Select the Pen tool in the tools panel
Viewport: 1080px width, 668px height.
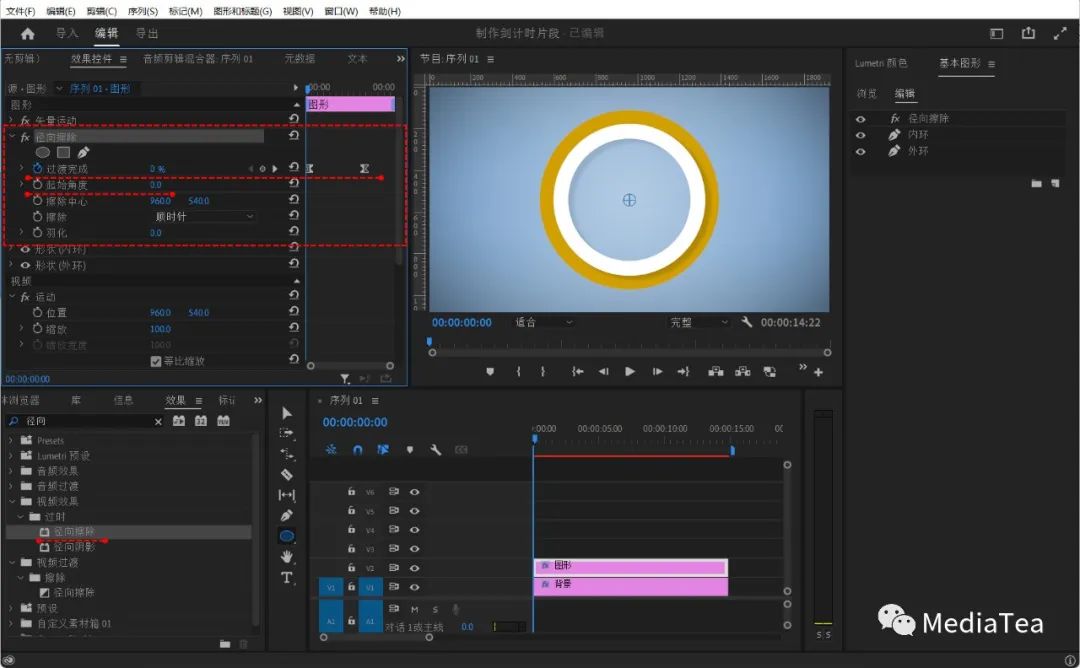(x=287, y=515)
